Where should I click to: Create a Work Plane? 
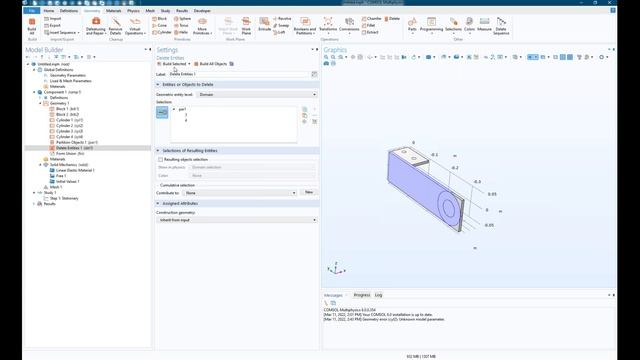pyautogui.click(x=246, y=26)
